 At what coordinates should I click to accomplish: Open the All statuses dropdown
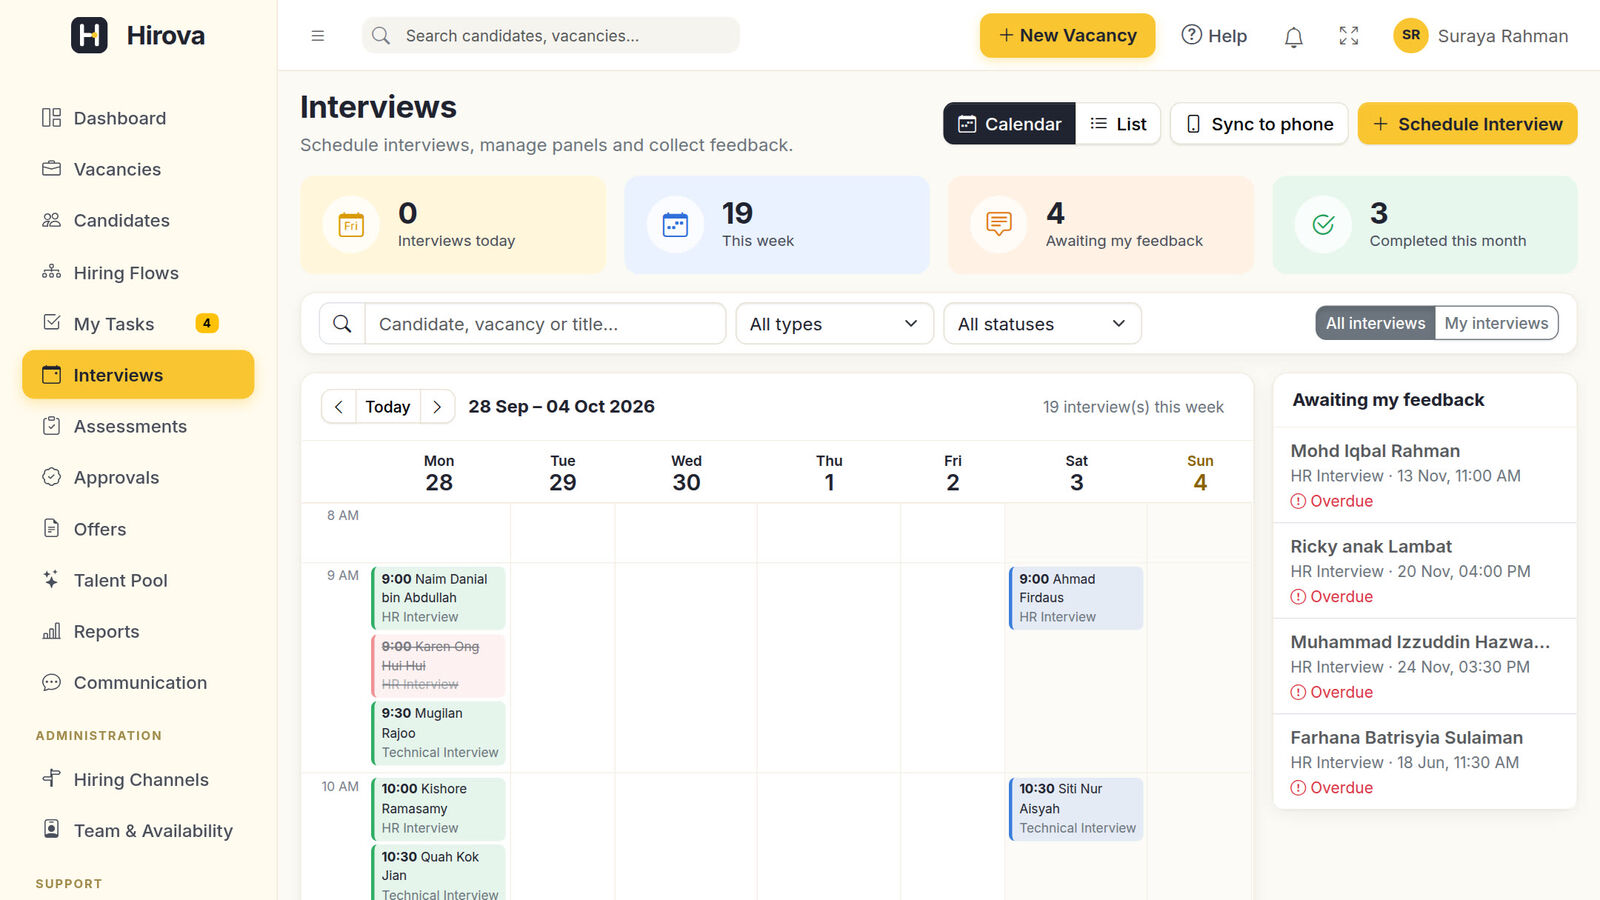1042,324
